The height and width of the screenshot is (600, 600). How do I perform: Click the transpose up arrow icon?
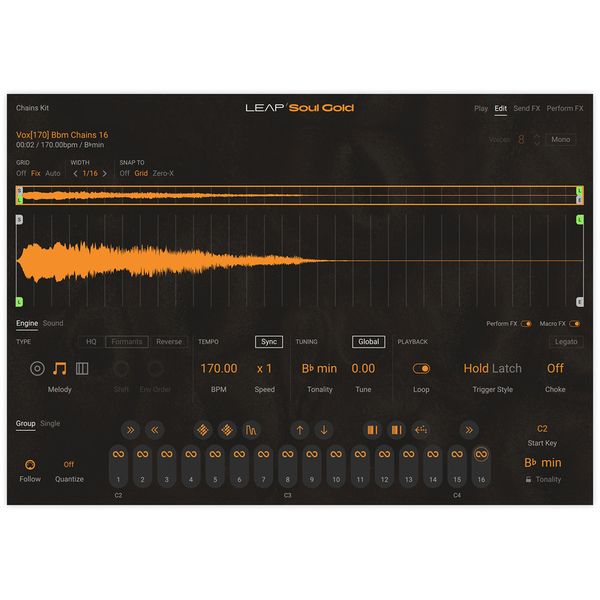[299, 430]
